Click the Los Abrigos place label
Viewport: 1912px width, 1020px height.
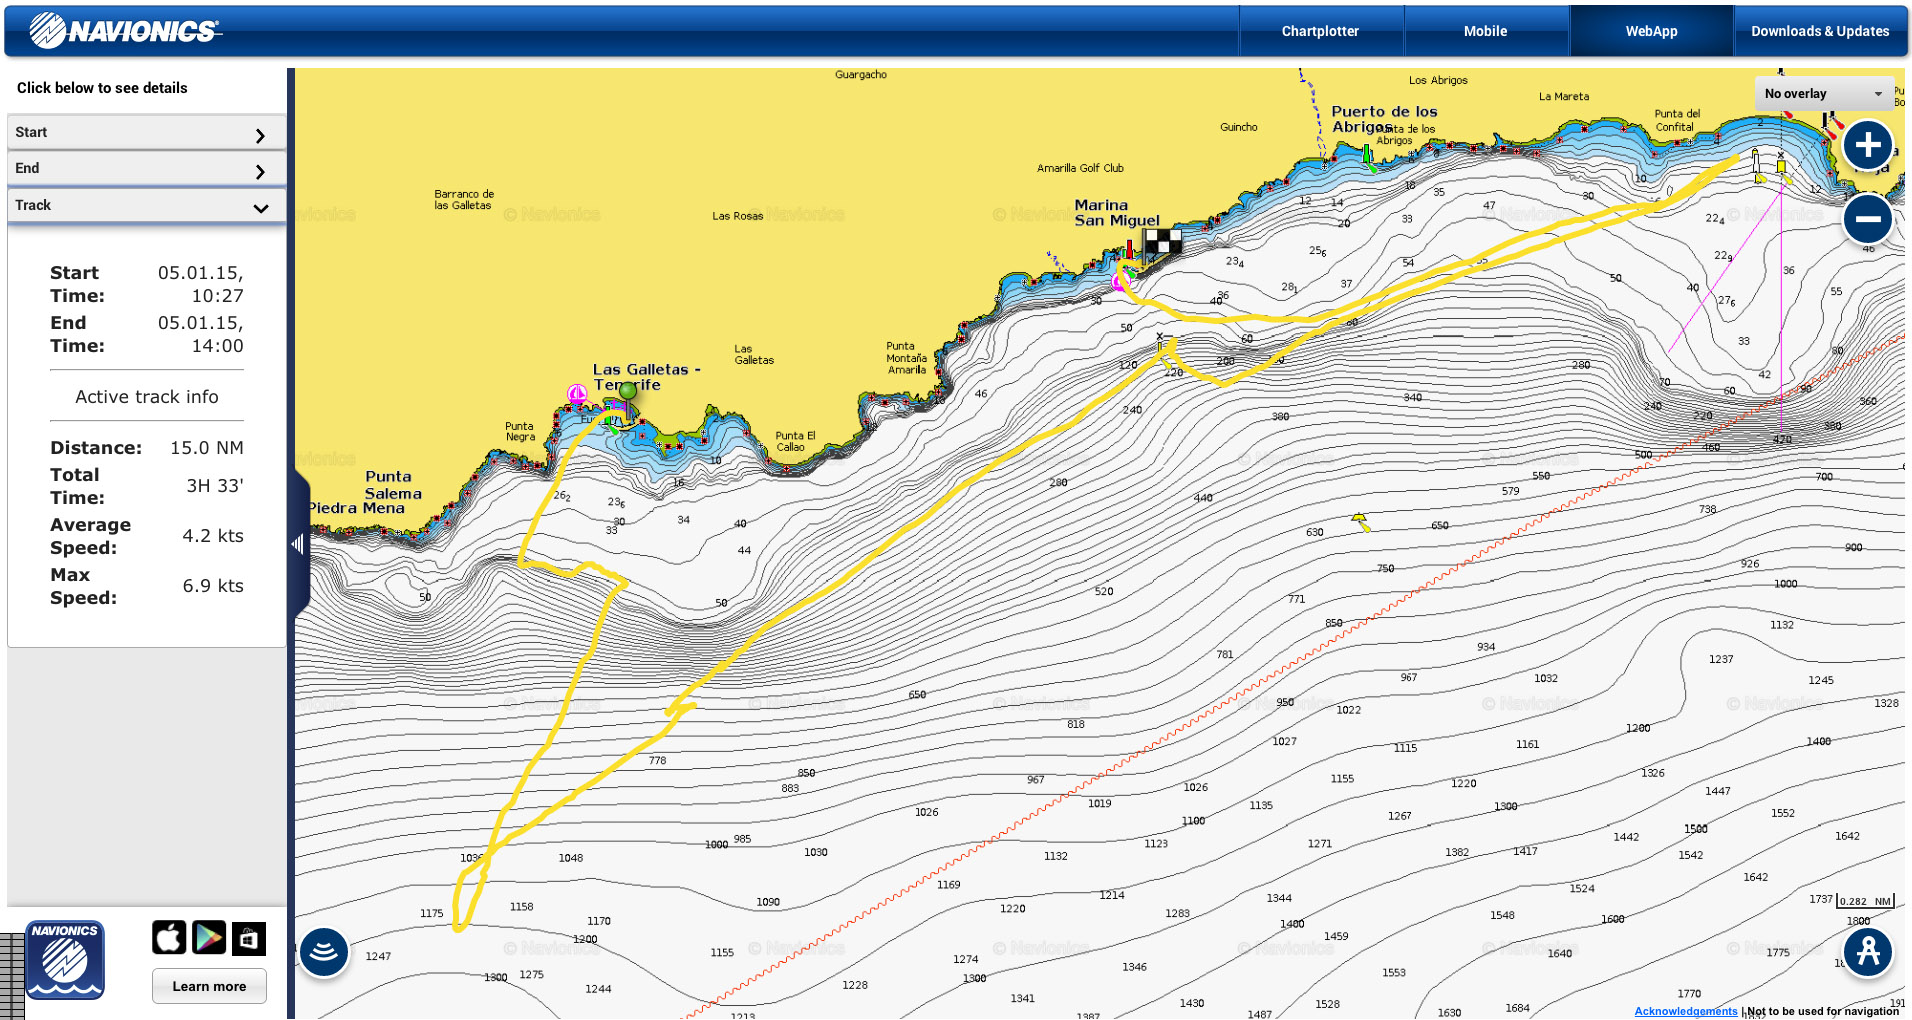1438,80
